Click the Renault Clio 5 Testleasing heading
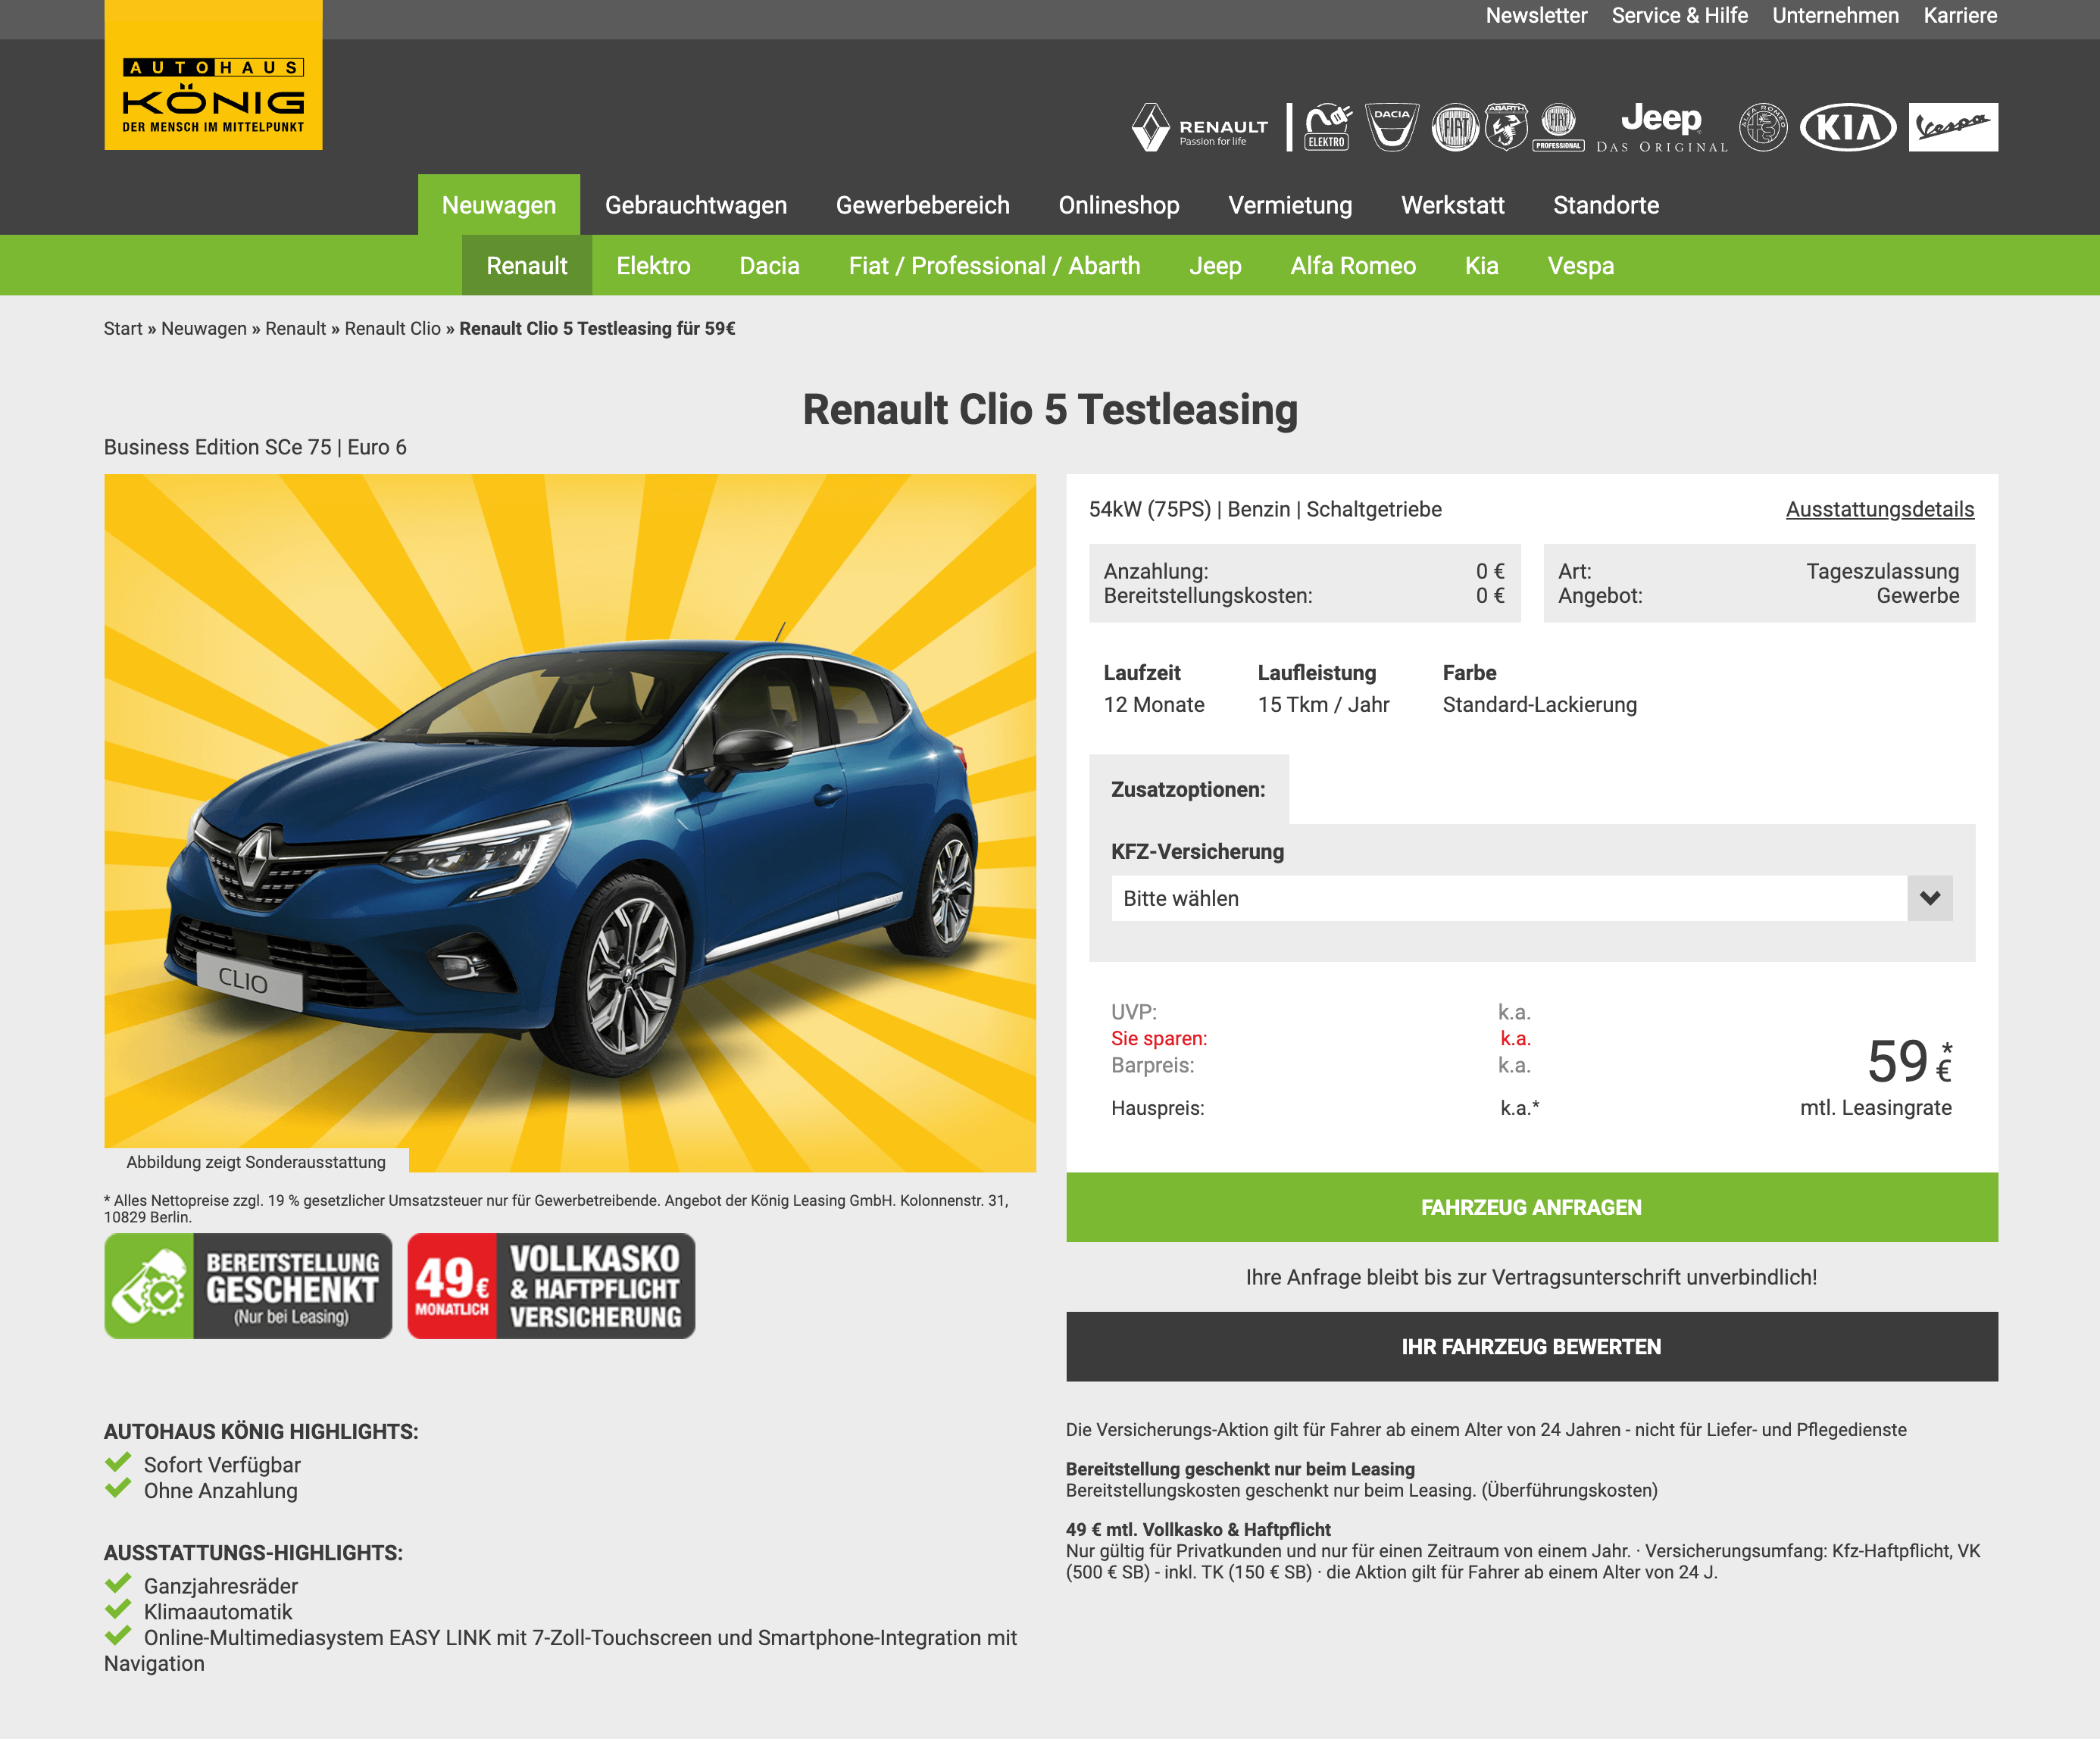Screen dimensions: 2100x1739 [x=1050, y=410]
